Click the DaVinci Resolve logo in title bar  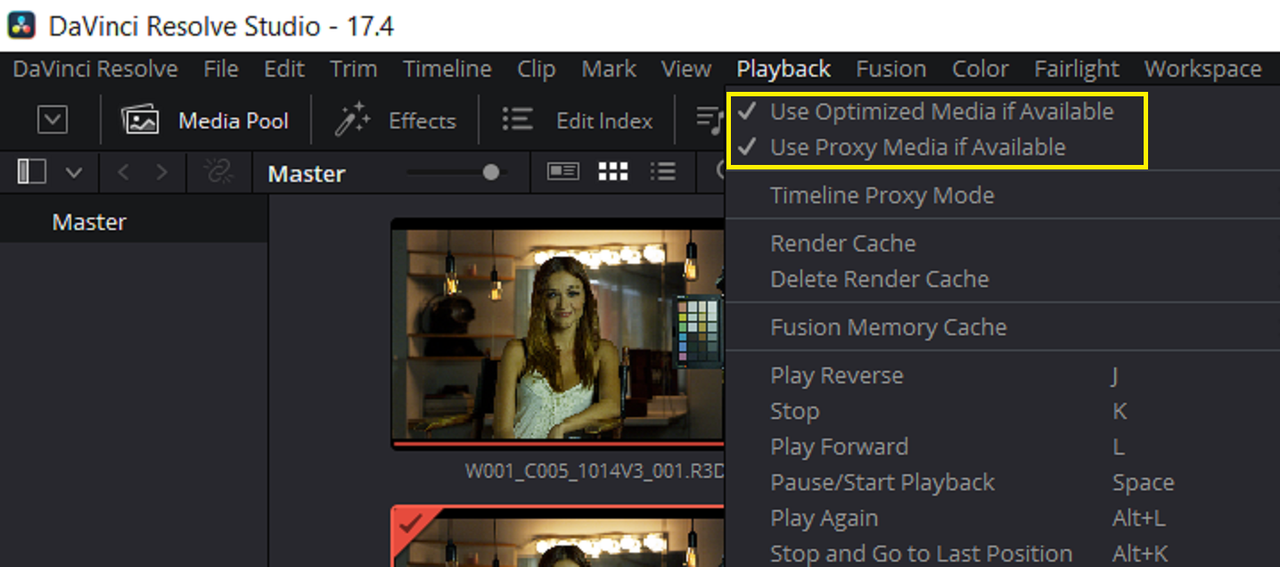(21, 25)
